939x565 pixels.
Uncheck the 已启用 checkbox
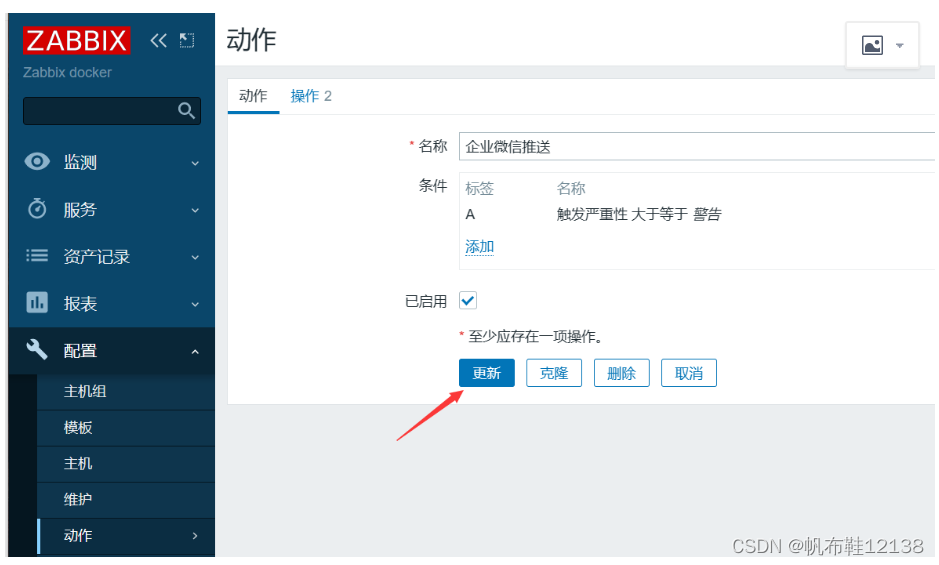point(468,300)
